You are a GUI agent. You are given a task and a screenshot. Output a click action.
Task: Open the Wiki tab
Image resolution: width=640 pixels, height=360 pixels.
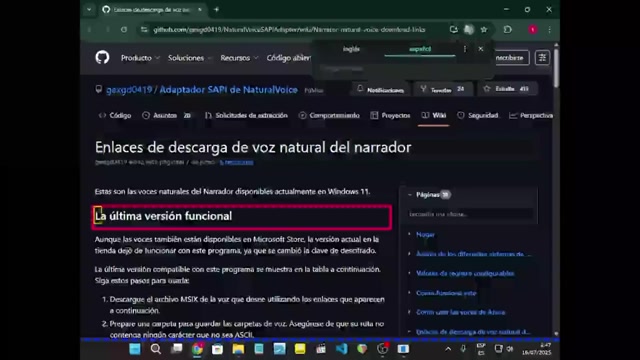point(433,116)
